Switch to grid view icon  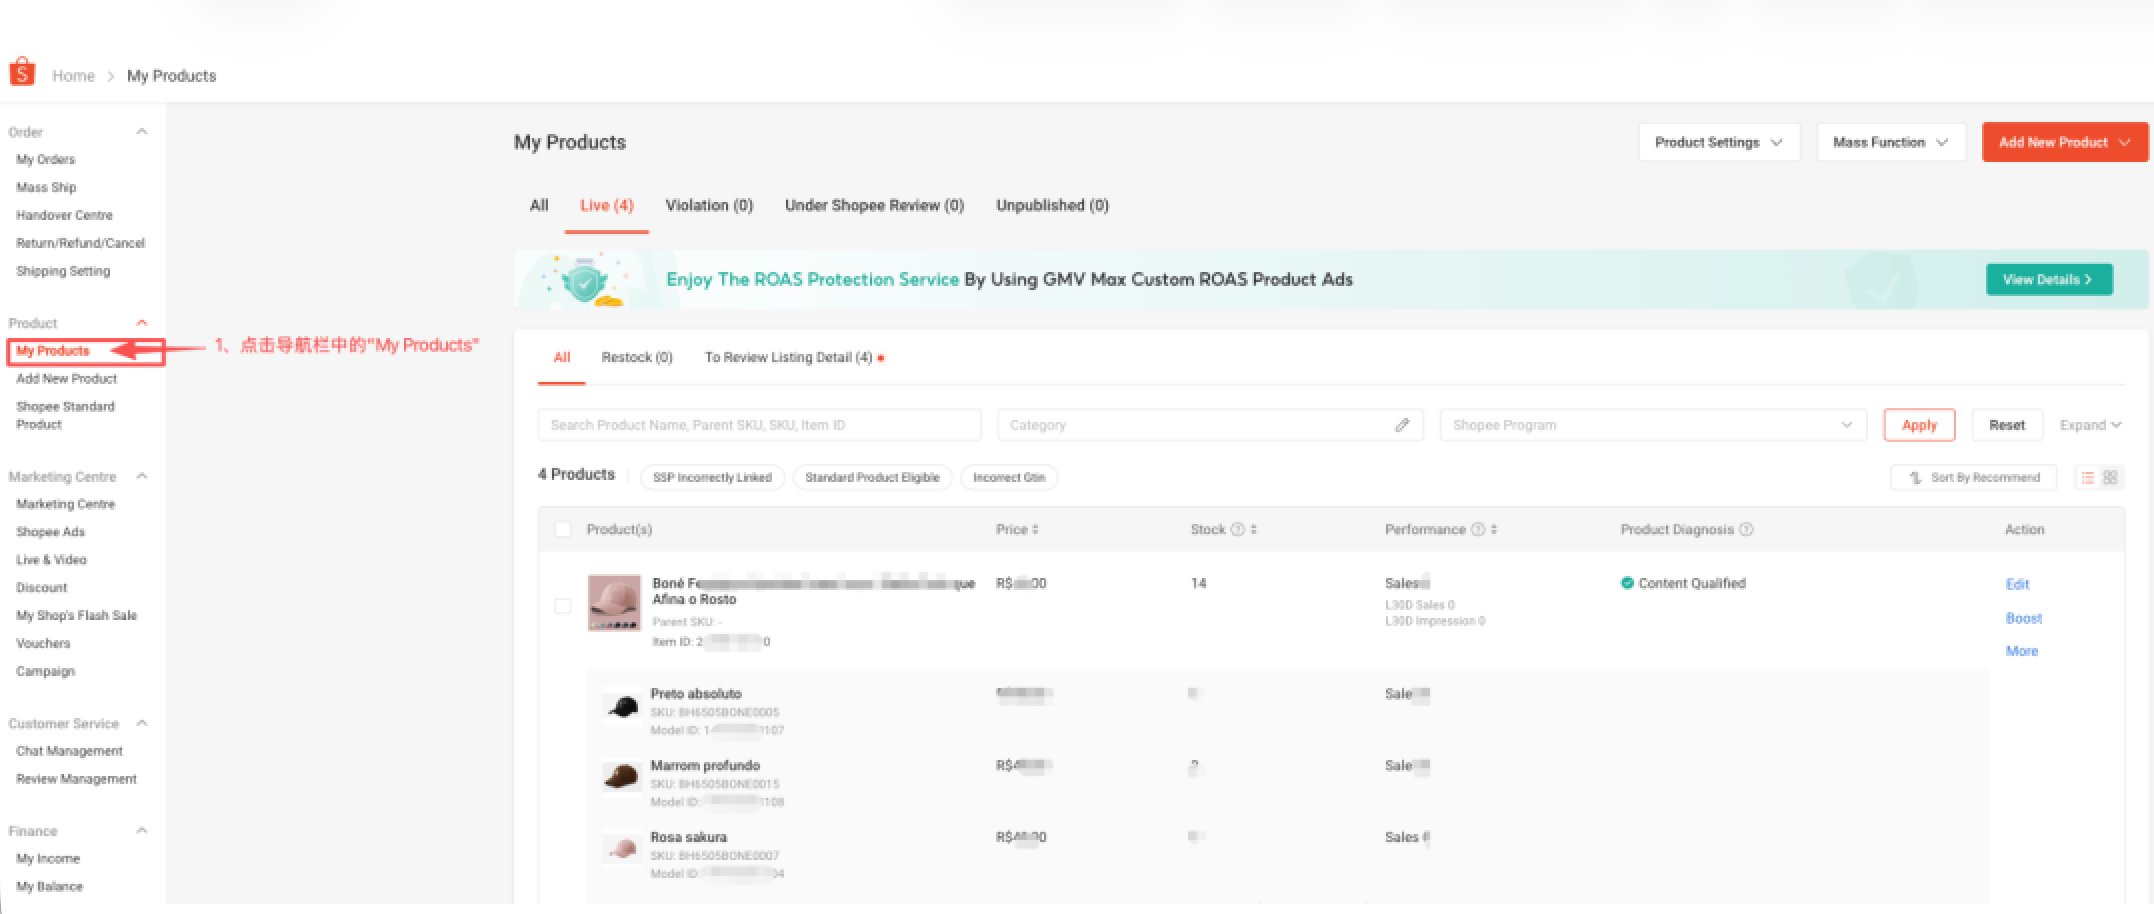(2110, 478)
